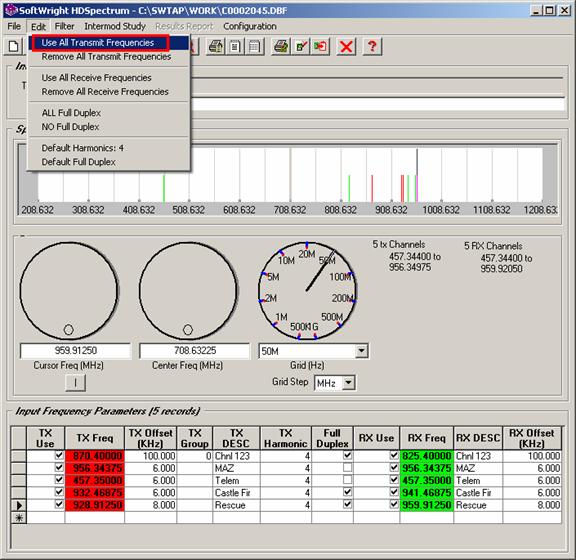Open the Grid (Hz) 50M dropdown arrow
The image size is (576, 560).
(361, 351)
